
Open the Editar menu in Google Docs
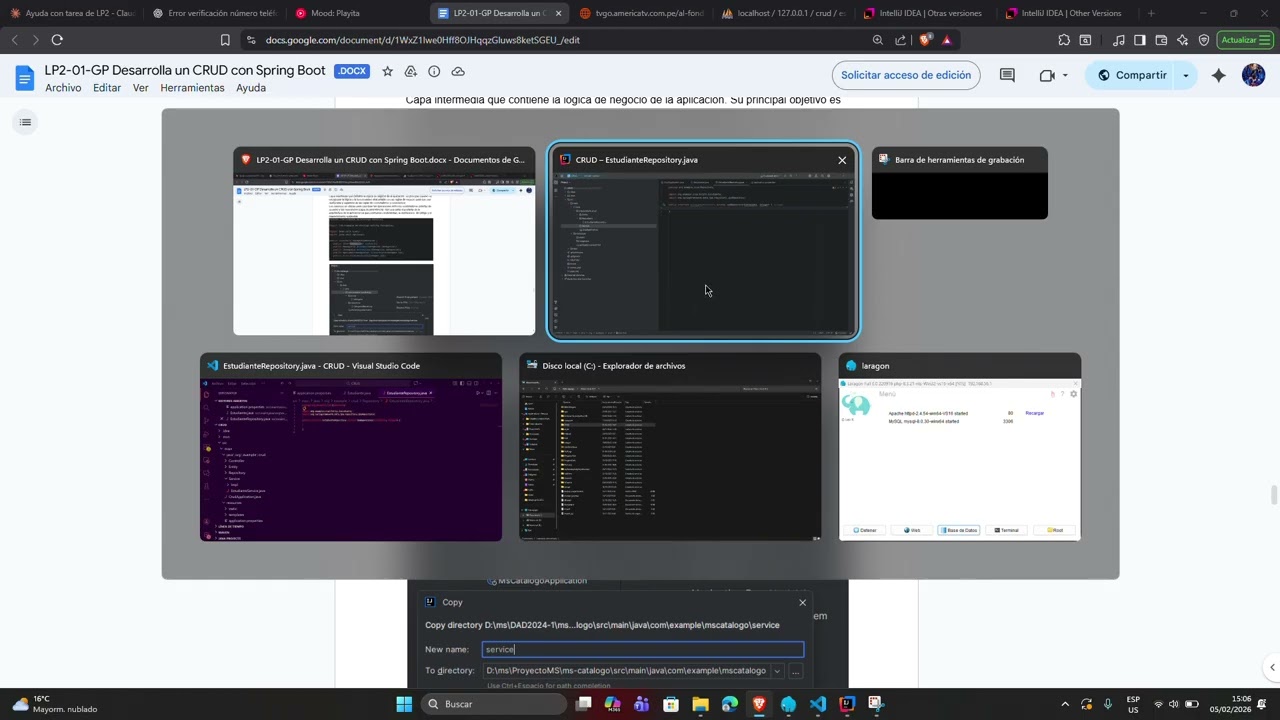coord(107,88)
